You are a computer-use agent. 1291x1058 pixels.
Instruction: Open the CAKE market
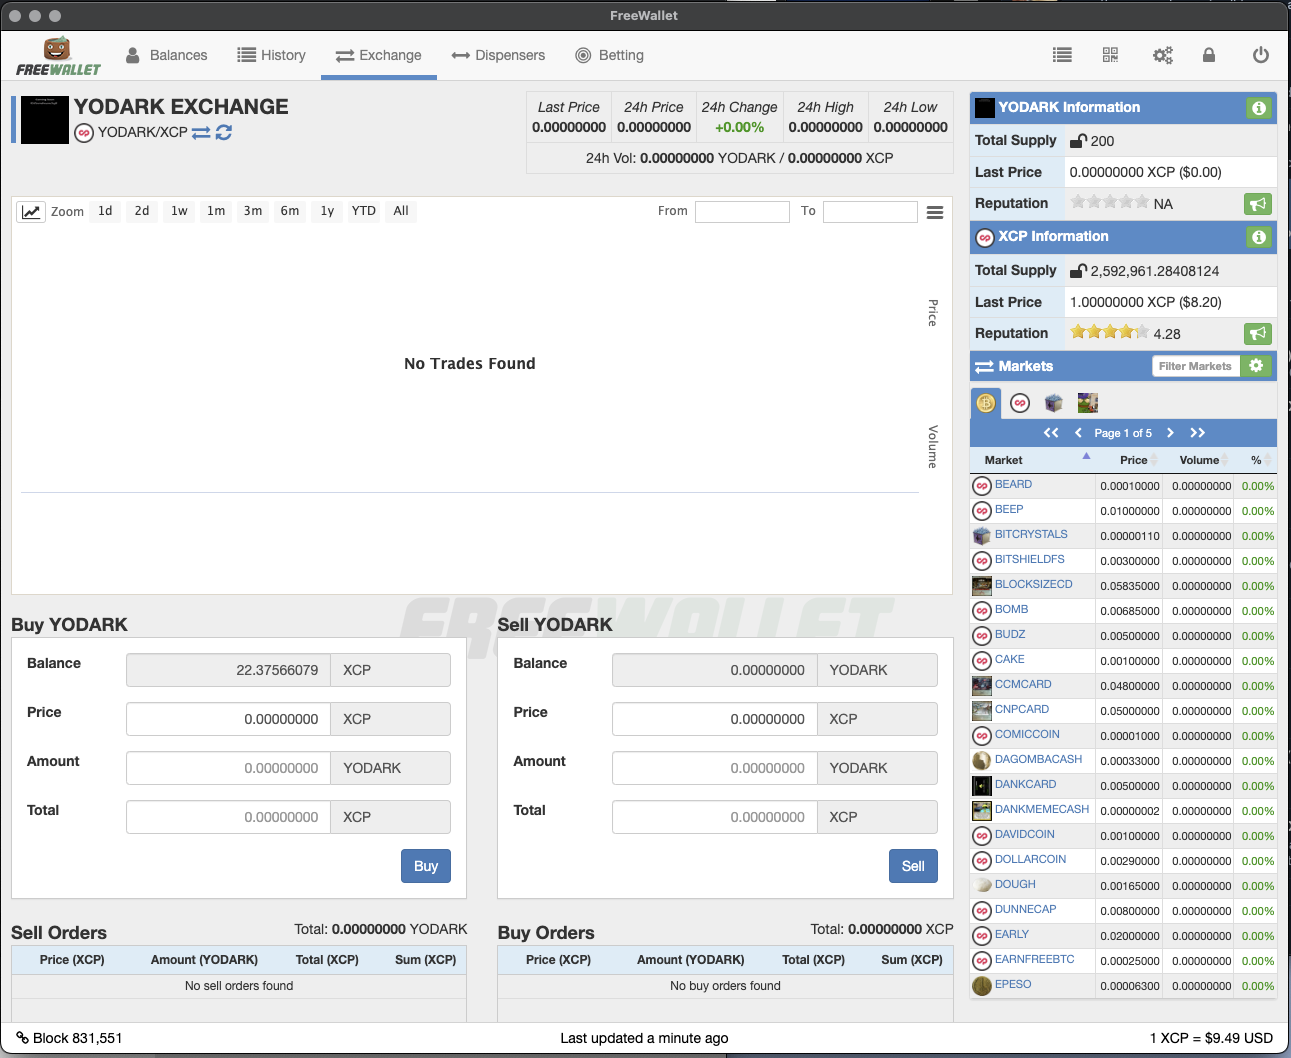click(1009, 659)
